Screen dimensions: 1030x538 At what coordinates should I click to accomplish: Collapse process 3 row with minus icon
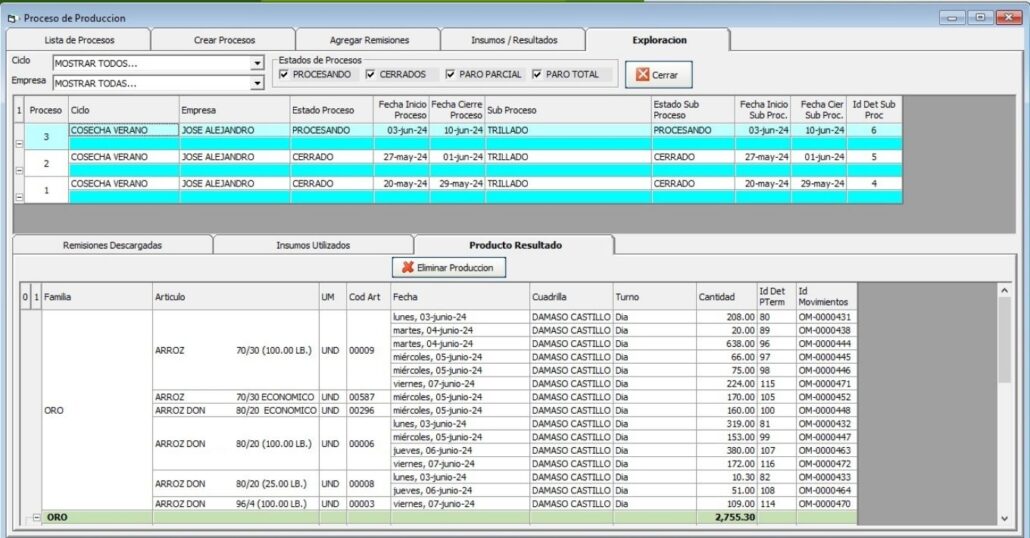(x=19, y=144)
